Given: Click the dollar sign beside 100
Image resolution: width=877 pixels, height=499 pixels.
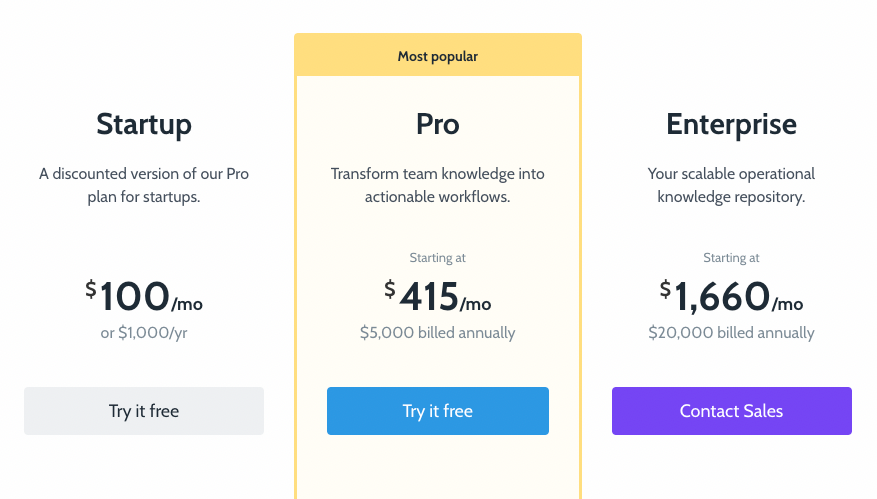Looking at the screenshot, I should [91, 289].
